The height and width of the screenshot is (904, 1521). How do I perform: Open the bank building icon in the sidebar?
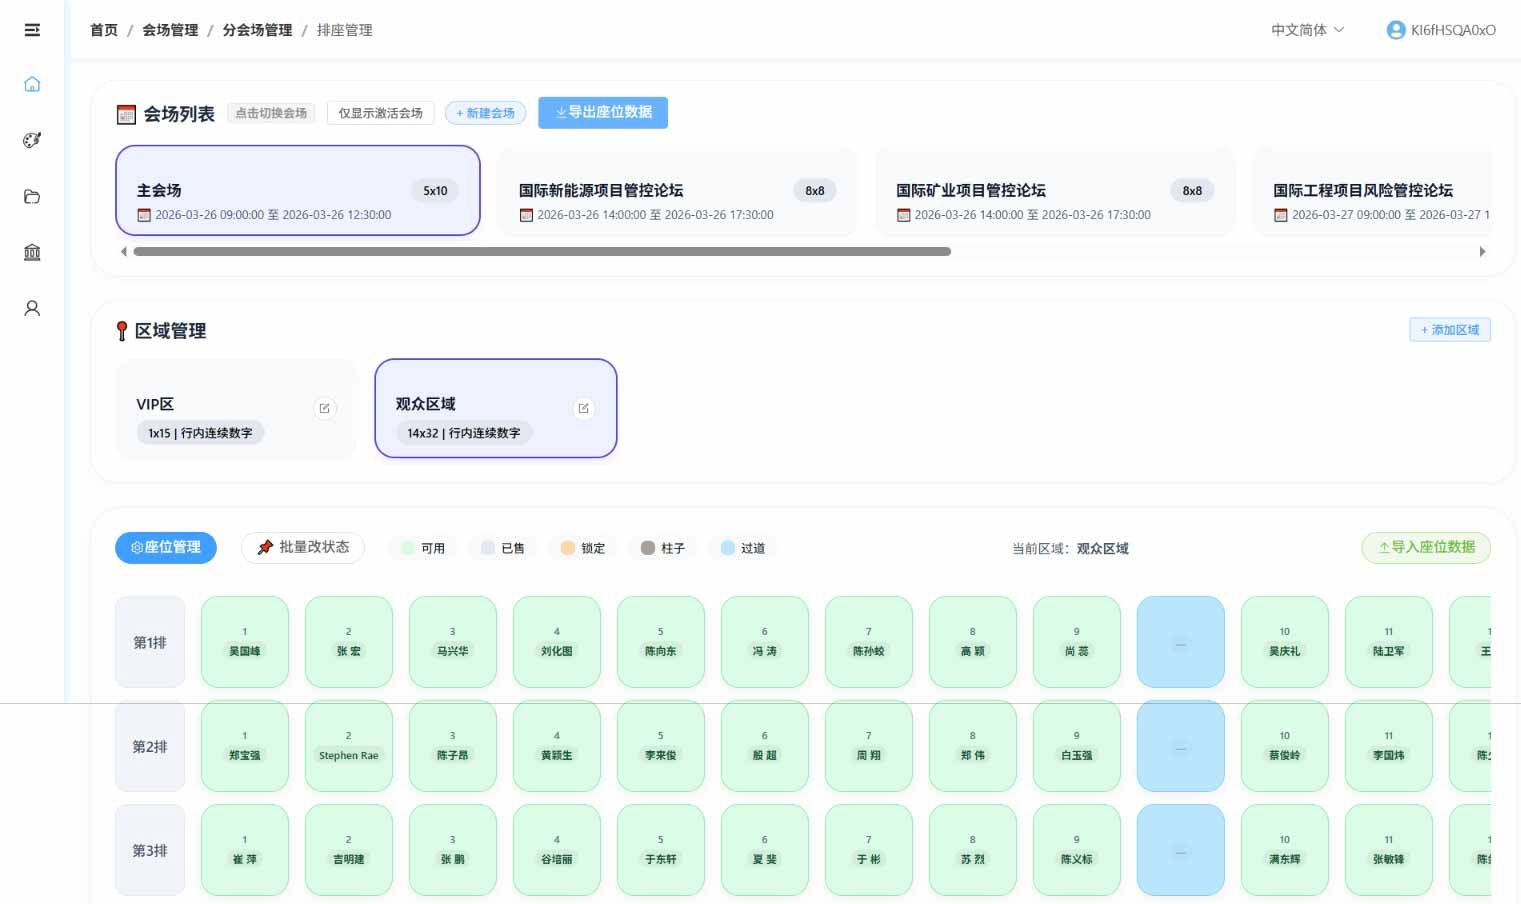[32, 252]
